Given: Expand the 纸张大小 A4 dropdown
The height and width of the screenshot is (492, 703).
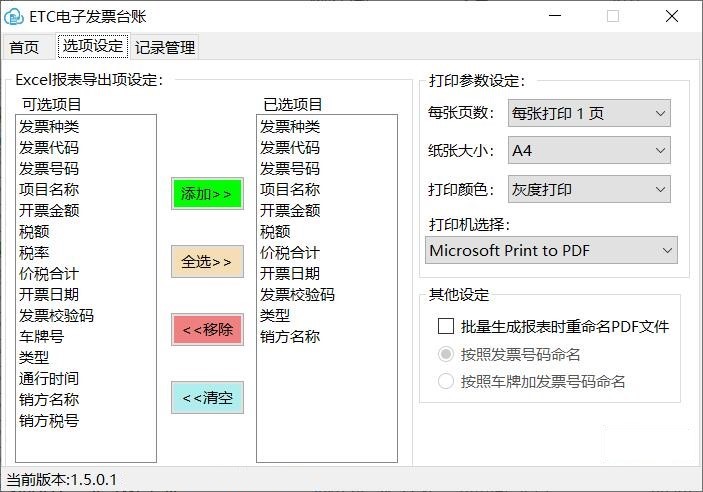Looking at the screenshot, I should (x=589, y=151).
